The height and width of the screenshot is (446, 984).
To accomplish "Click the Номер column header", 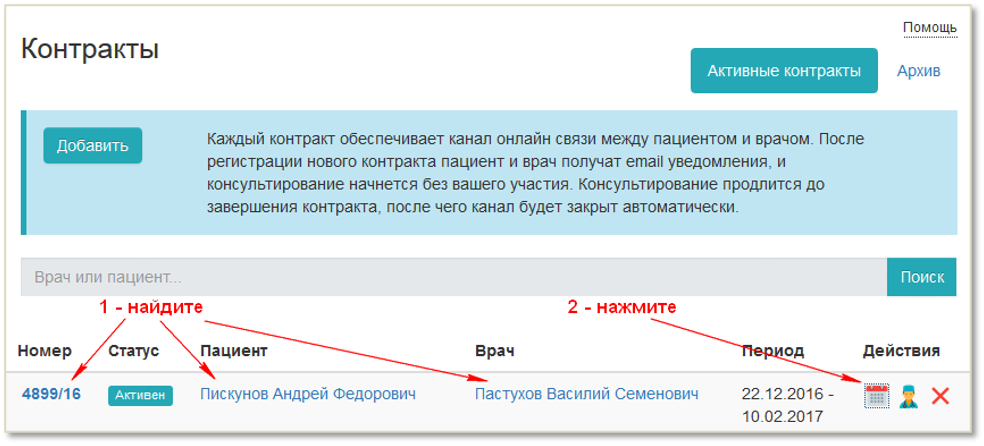I will (x=45, y=350).
